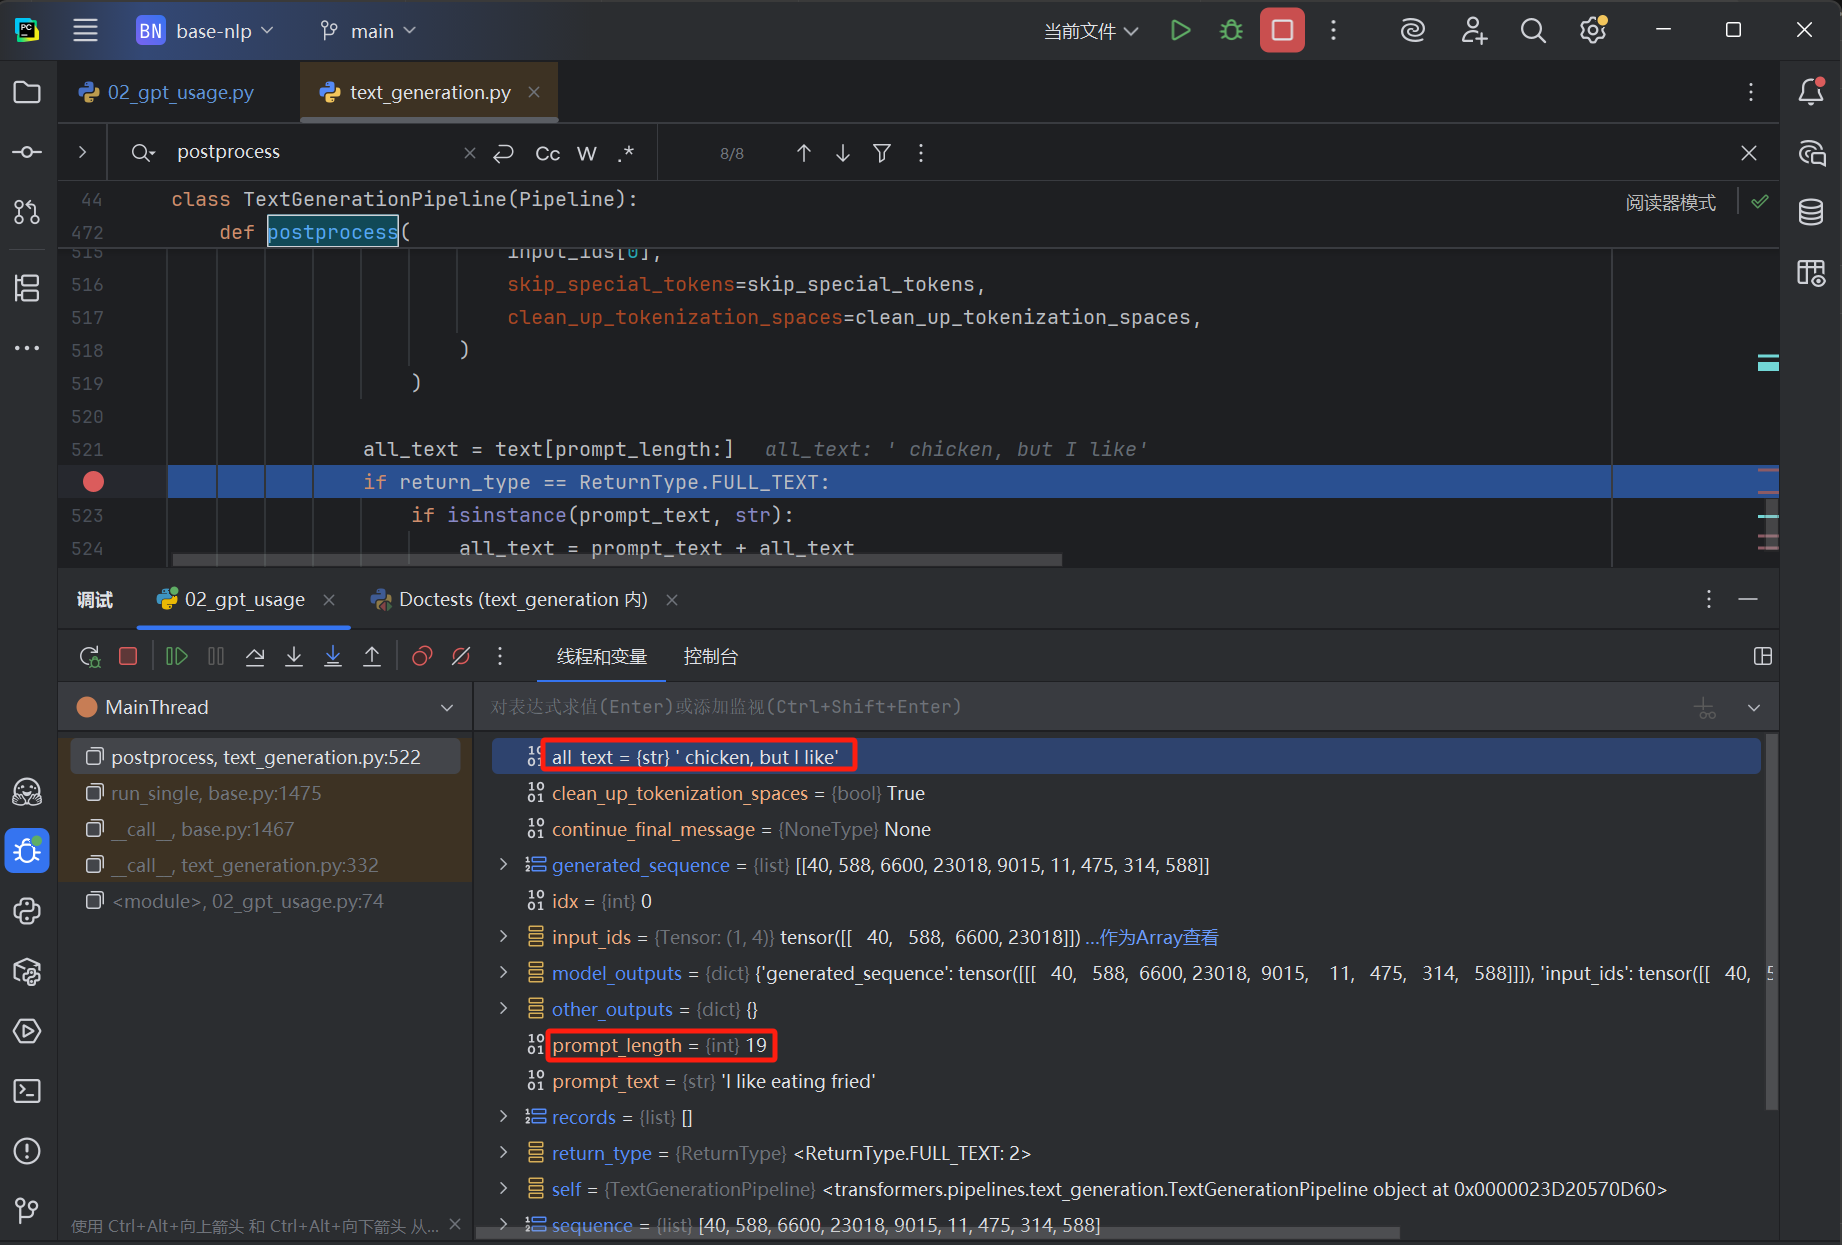Open the Python Packages tool window
1842x1245 pixels.
click(x=27, y=971)
